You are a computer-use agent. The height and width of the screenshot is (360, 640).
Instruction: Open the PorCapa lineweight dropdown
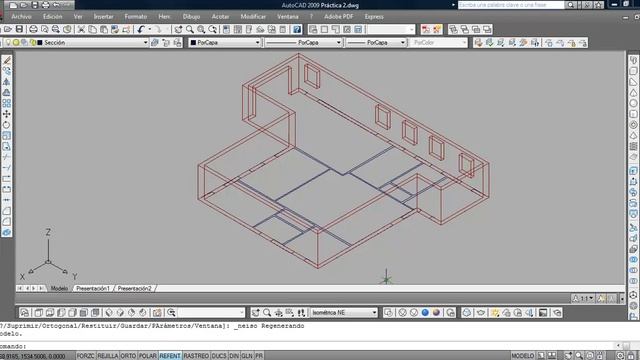[x=402, y=42]
